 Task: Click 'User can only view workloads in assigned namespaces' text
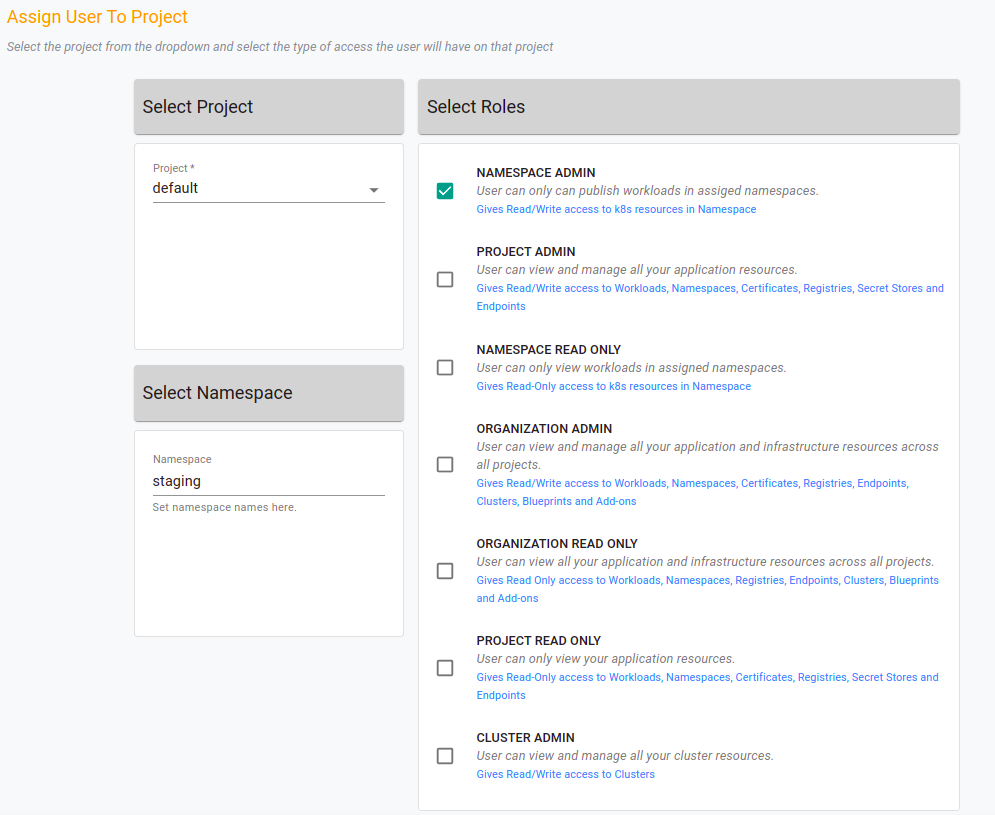(631, 368)
